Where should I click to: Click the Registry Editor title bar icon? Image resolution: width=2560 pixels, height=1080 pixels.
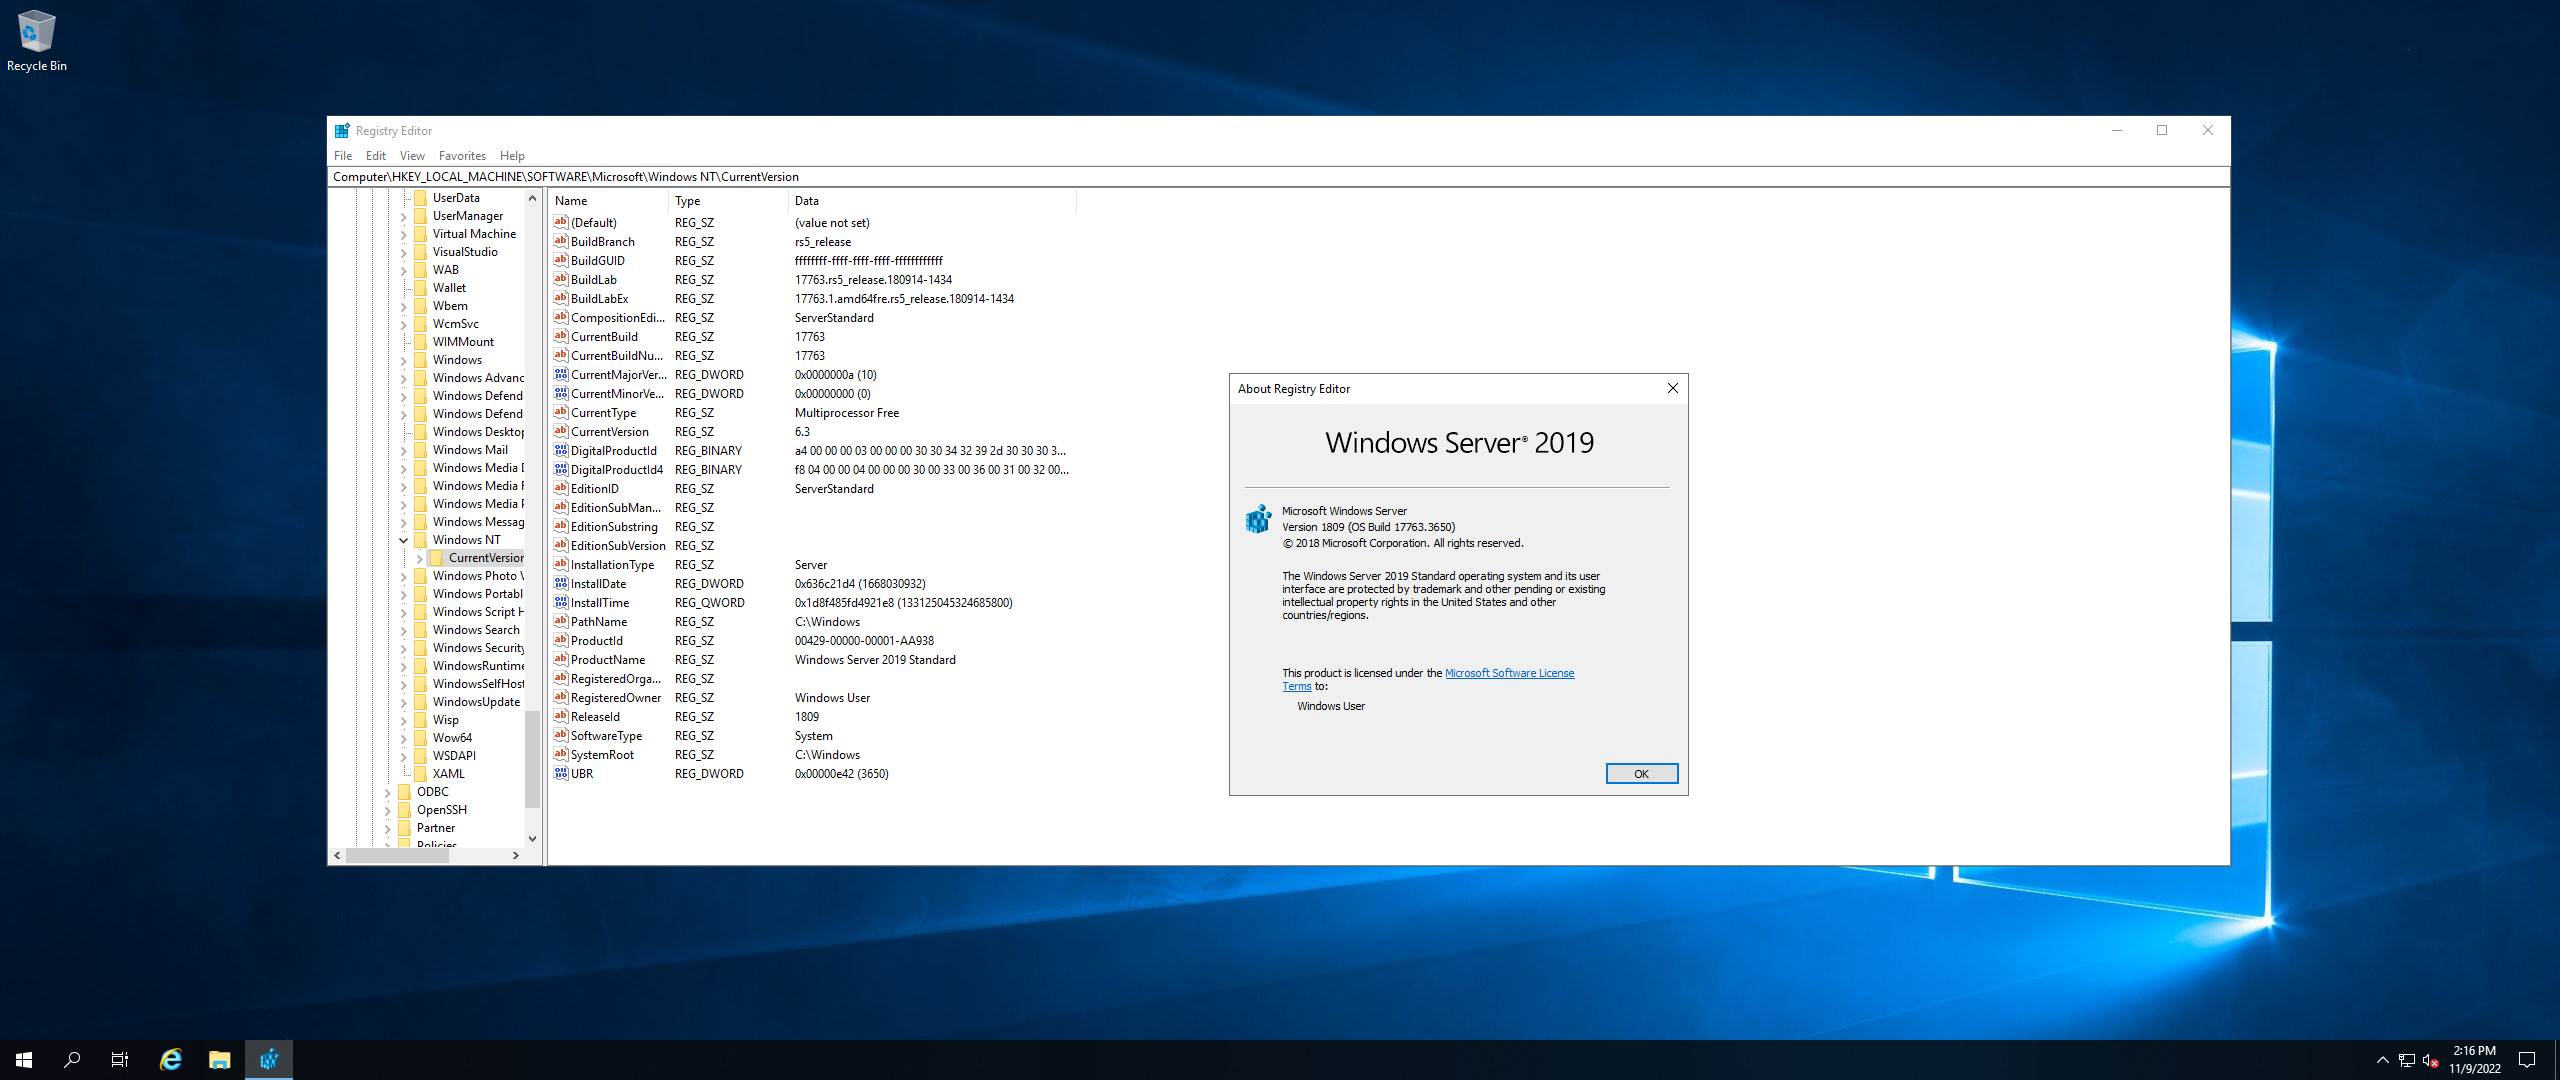point(342,131)
